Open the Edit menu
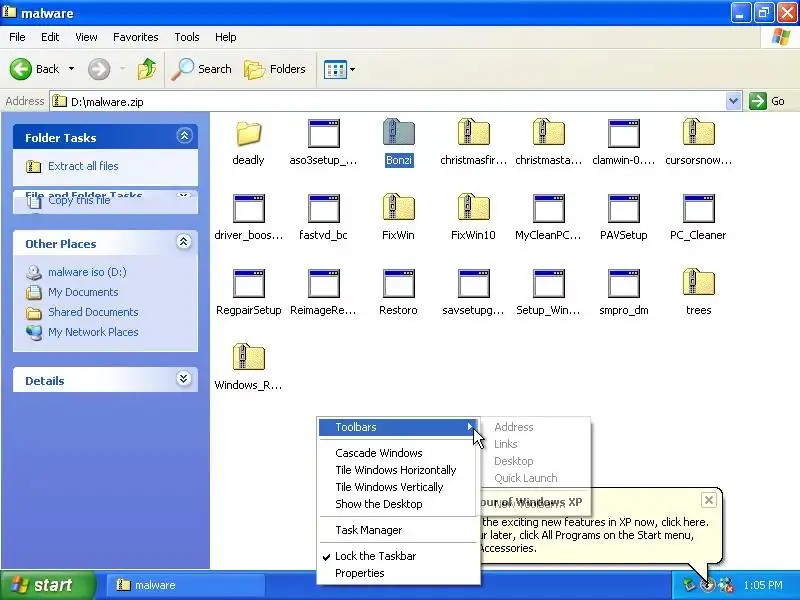 [x=50, y=37]
